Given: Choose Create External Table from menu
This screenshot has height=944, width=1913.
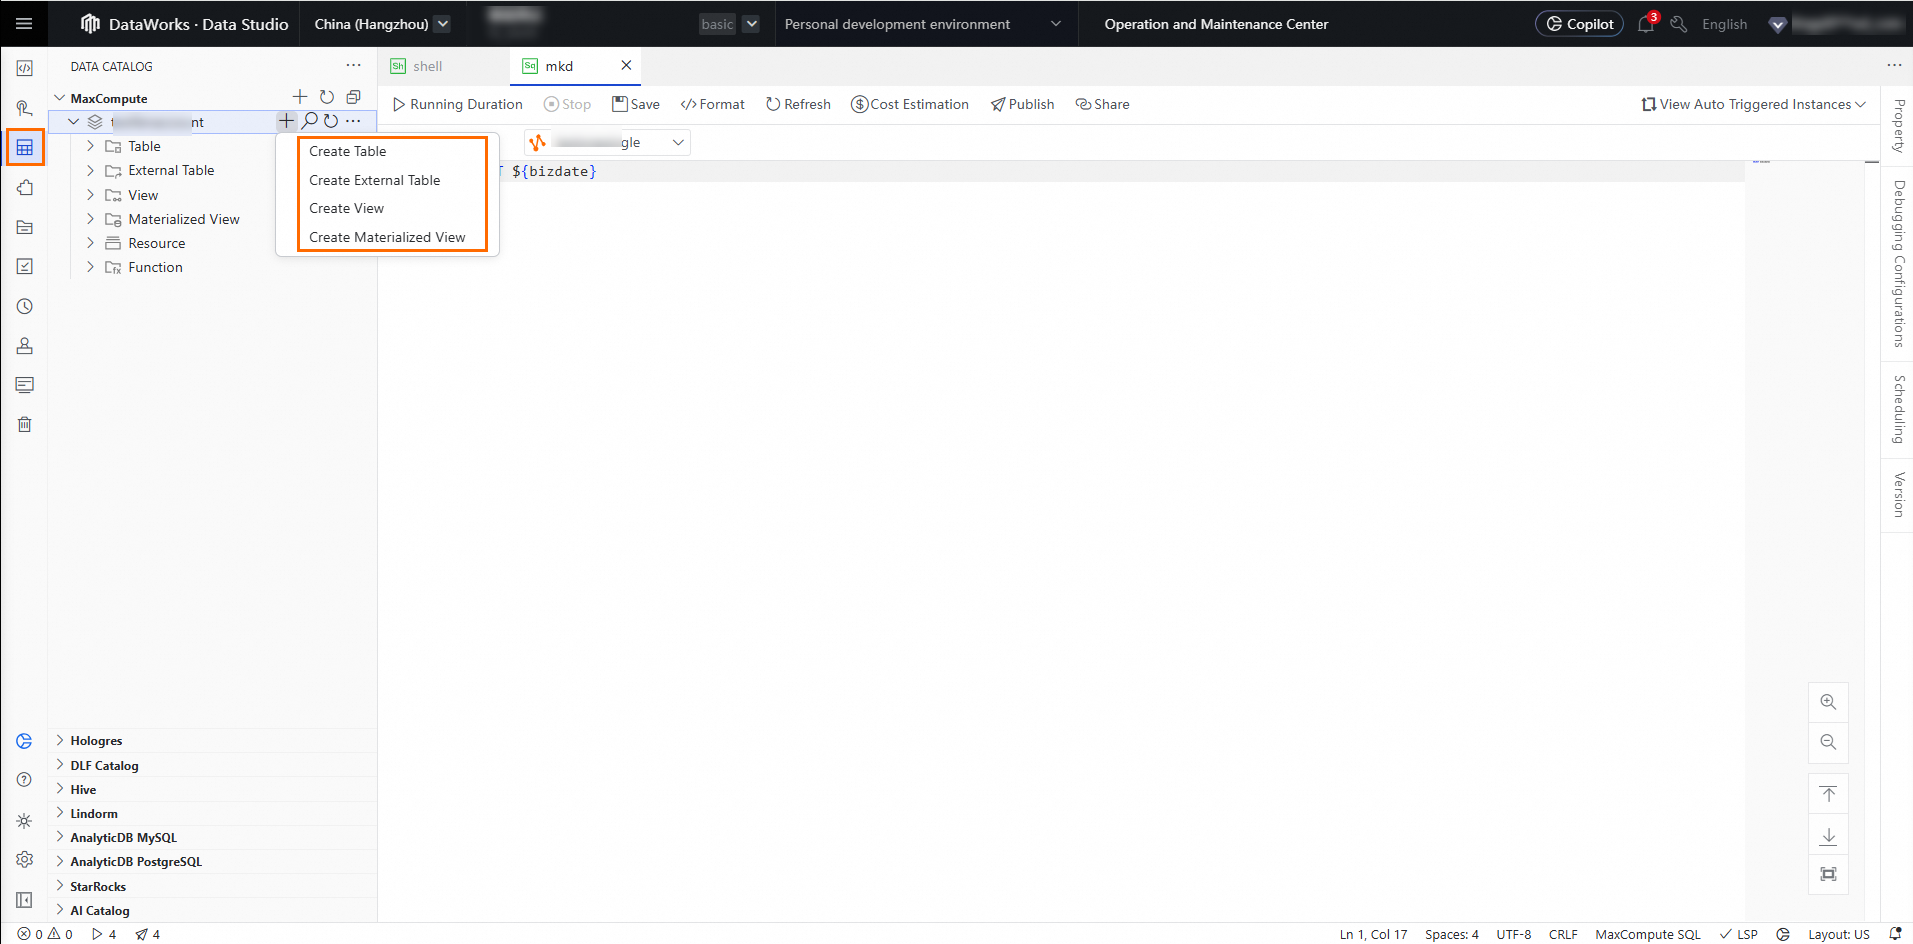Looking at the screenshot, I should pos(375,180).
